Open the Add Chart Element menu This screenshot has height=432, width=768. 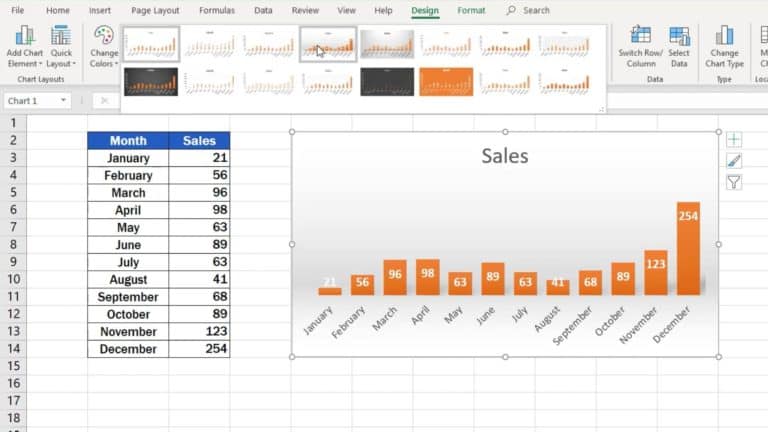tap(24, 45)
